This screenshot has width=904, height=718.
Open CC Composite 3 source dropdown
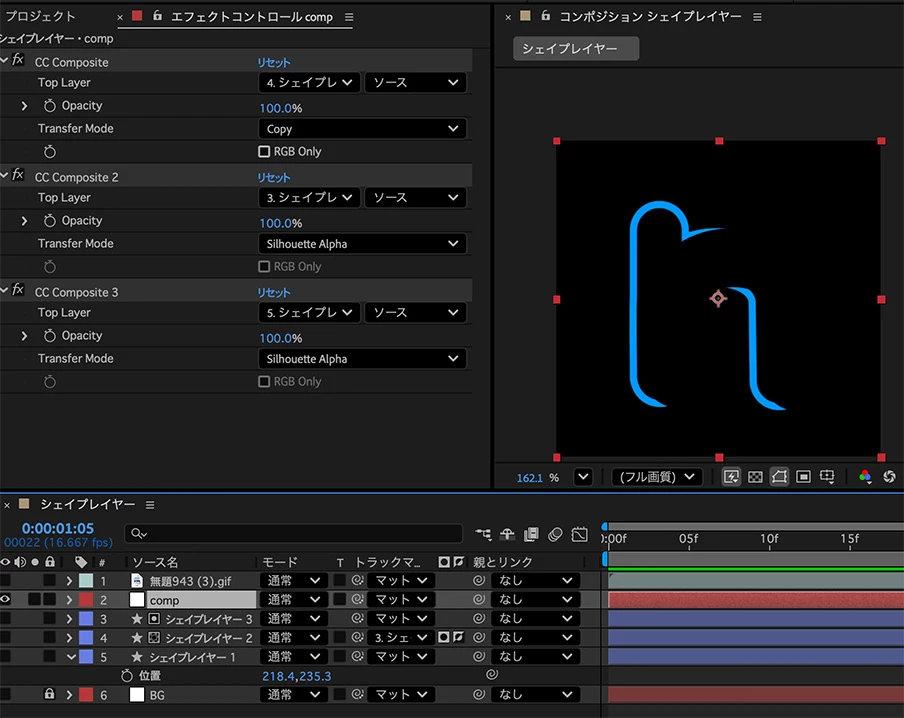click(x=415, y=313)
